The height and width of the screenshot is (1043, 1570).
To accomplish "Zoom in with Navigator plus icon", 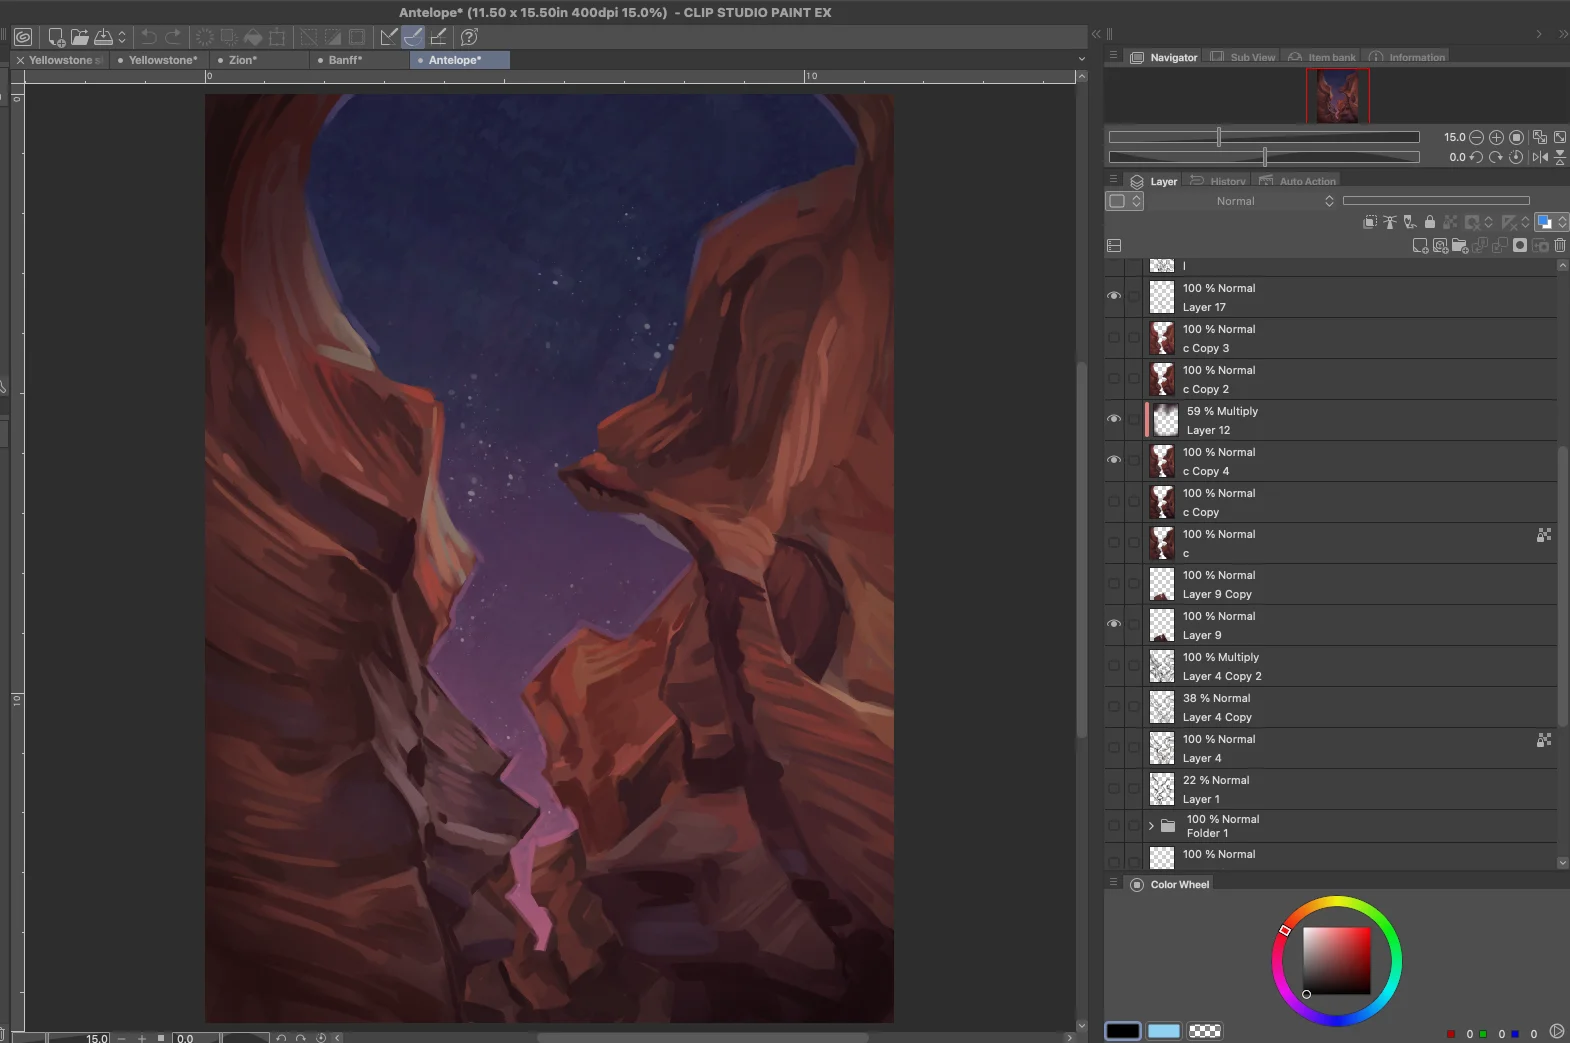I will tap(1496, 137).
